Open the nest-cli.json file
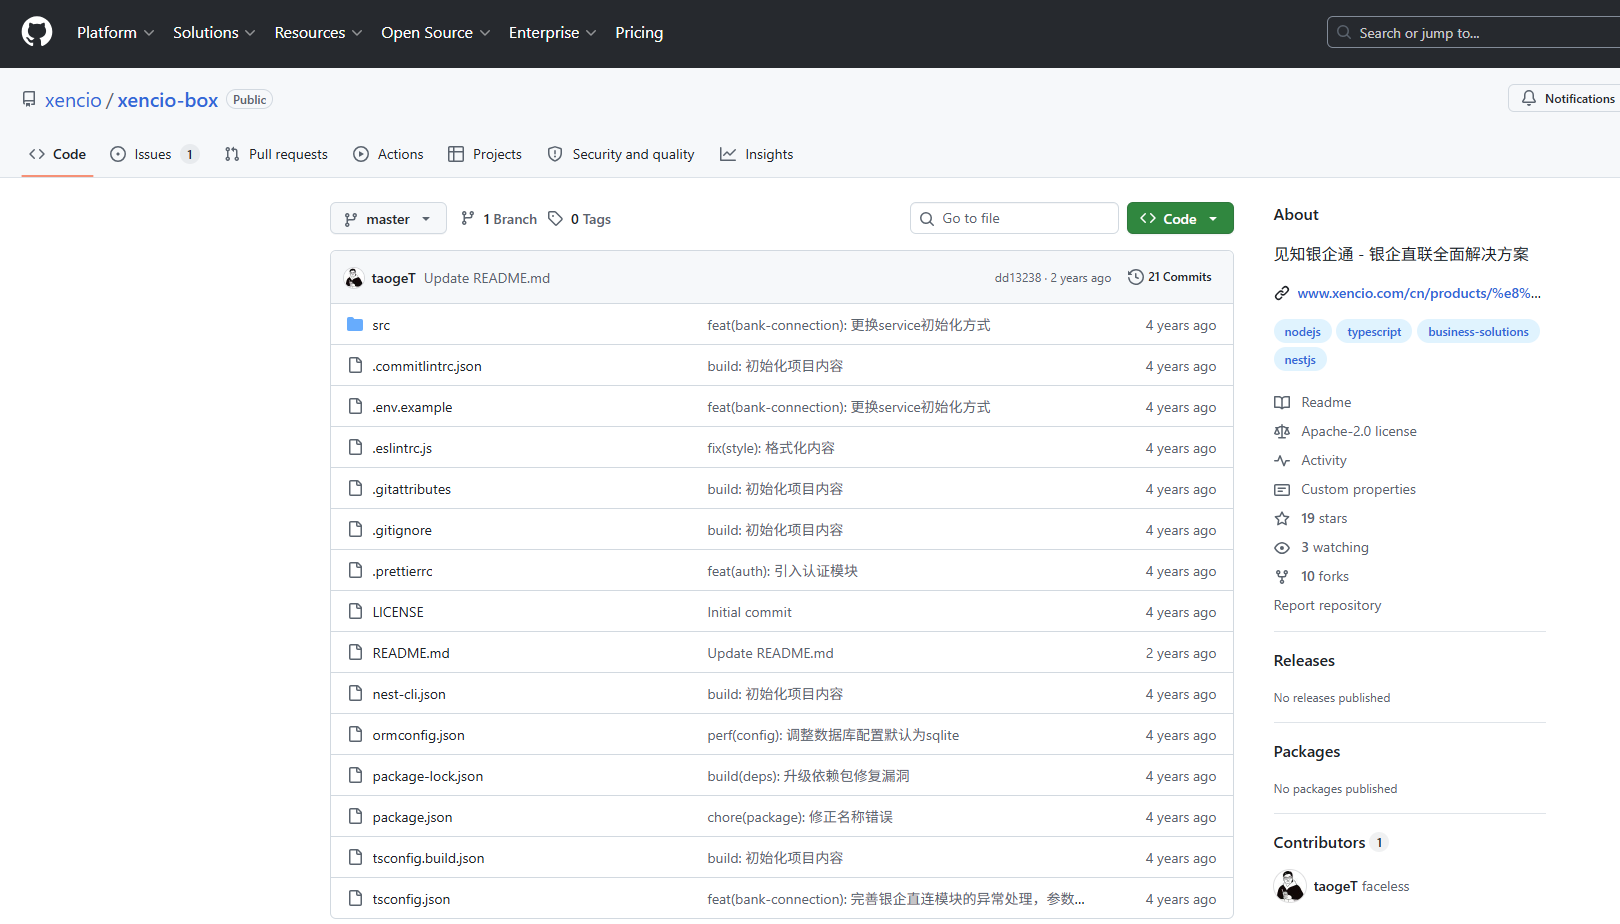Viewport: 1620px width, 924px height. pos(409,694)
